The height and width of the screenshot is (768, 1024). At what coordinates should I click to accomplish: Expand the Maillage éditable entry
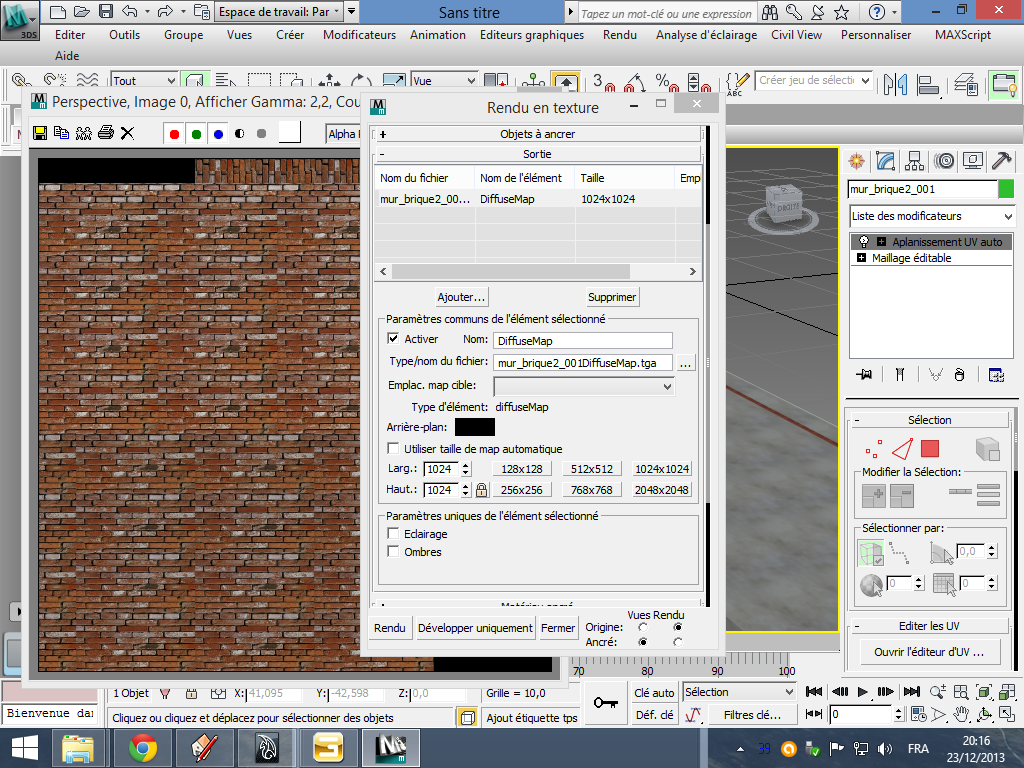(x=861, y=258)
